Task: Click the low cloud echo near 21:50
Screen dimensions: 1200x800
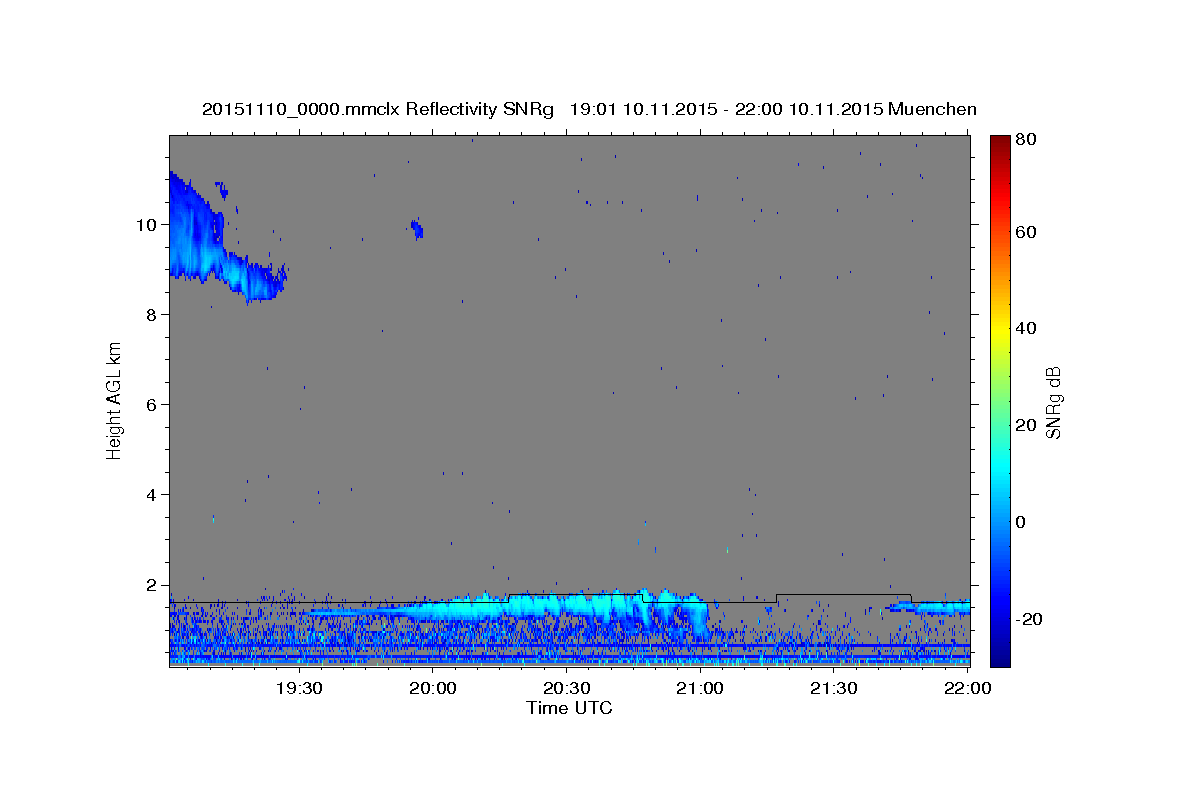Action: tap(928, 607)
